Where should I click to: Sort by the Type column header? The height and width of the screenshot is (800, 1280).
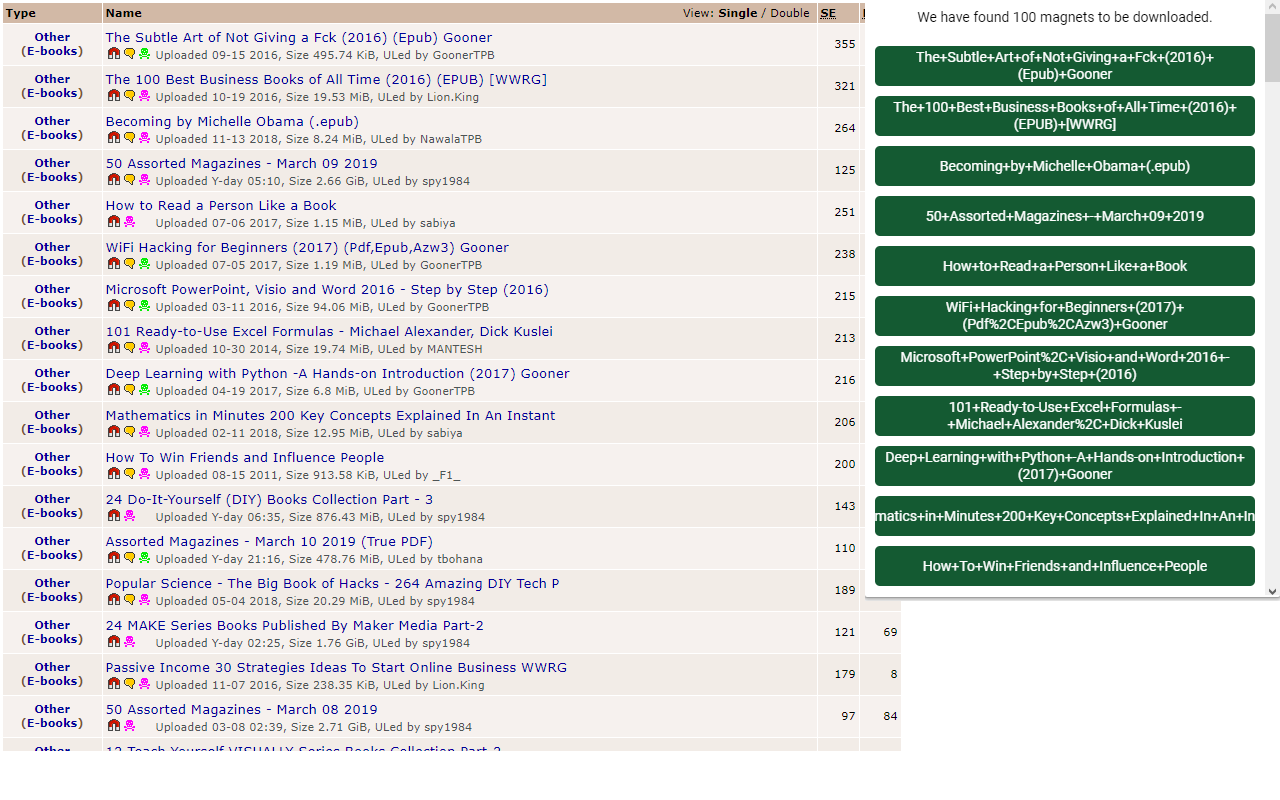(x=20, y=13)
